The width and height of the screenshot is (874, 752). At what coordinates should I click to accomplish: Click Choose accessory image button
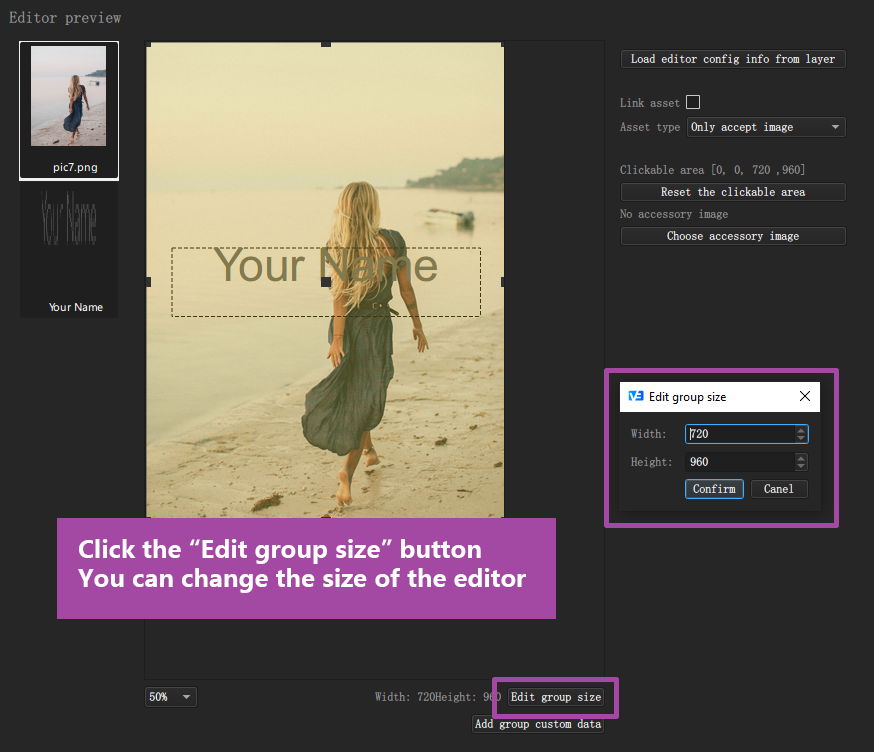click(733, 236)
